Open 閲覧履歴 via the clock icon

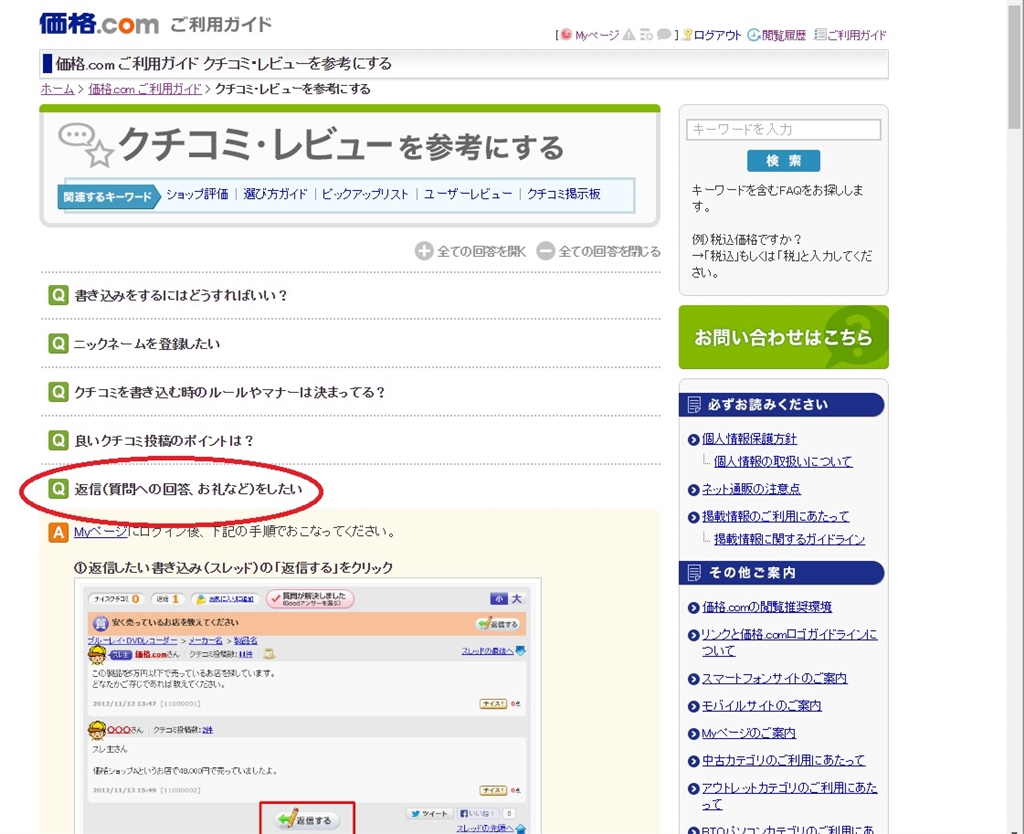point(777,35)
